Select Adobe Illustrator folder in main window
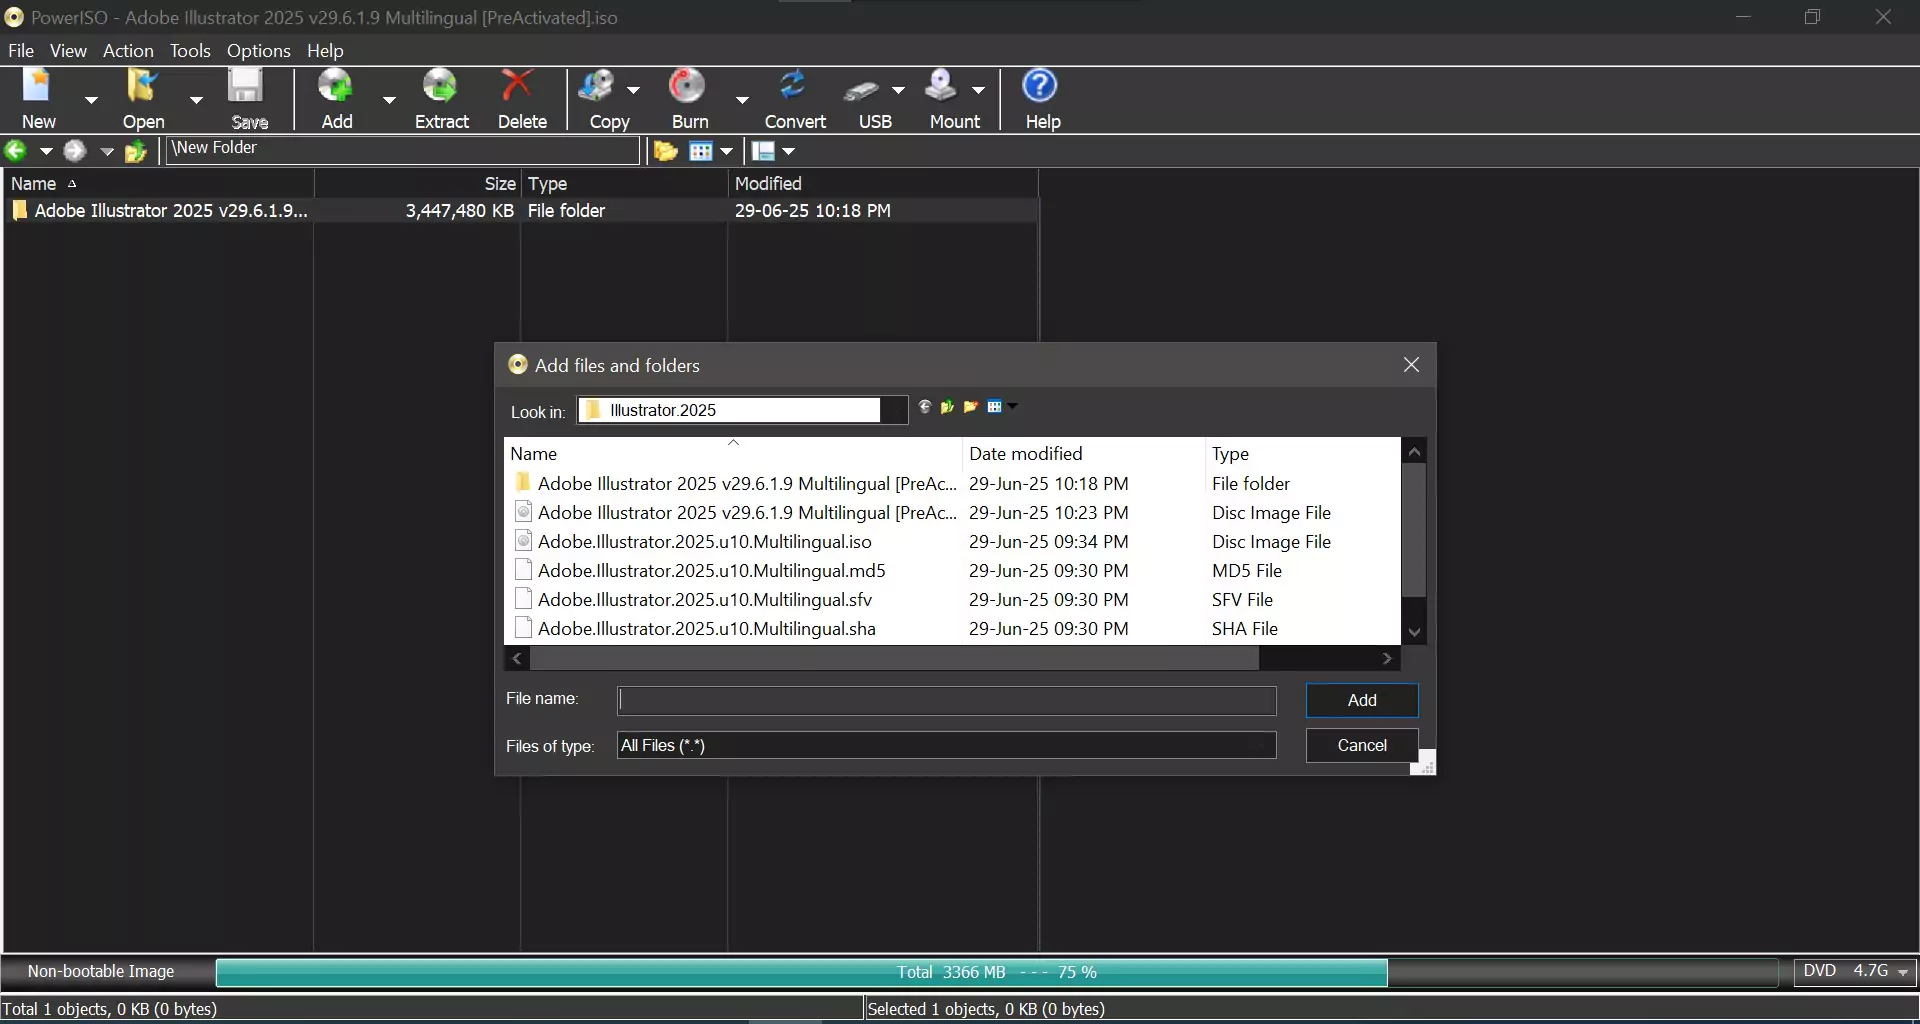Screen dimensions: 1920x1024 click(x=520, y=210)
